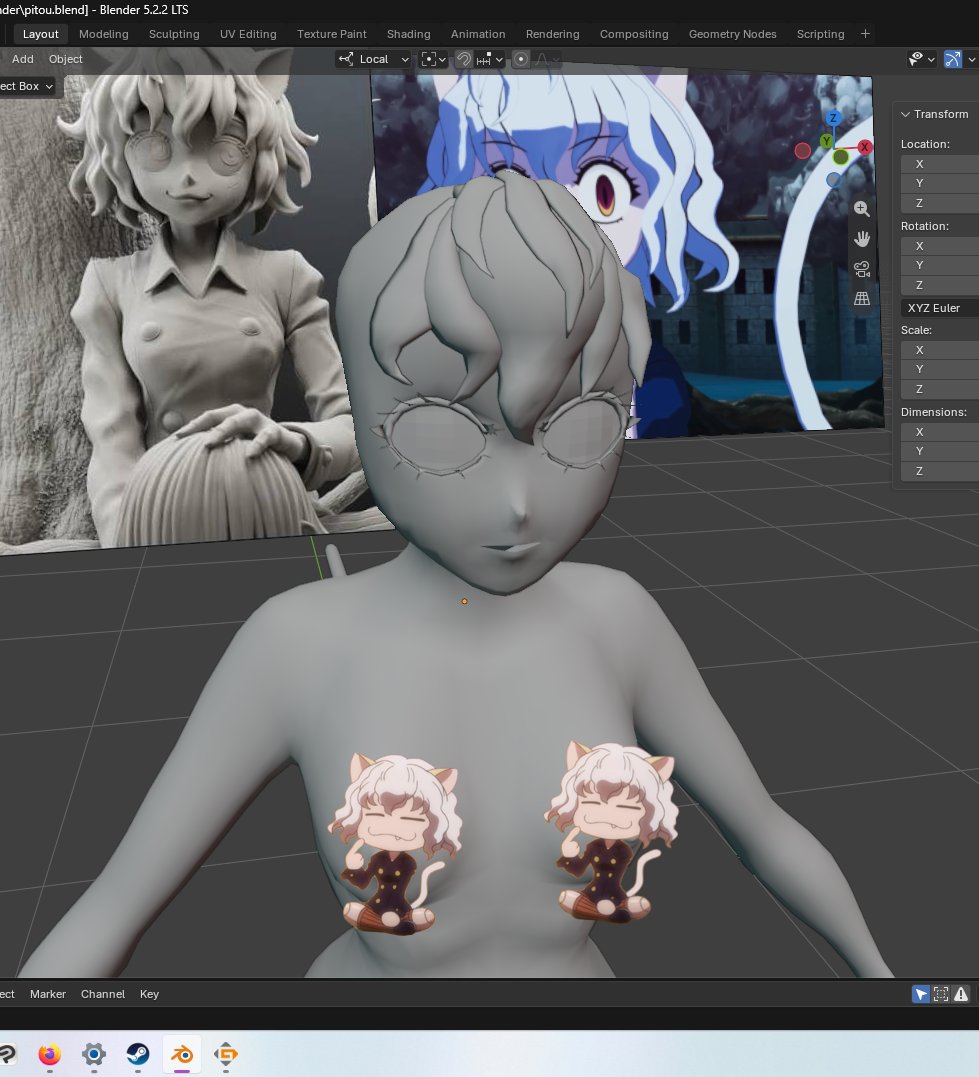Click the only-selected arrow filter icon in timeline
The image size is (979, 1077).
click(921, 994)
